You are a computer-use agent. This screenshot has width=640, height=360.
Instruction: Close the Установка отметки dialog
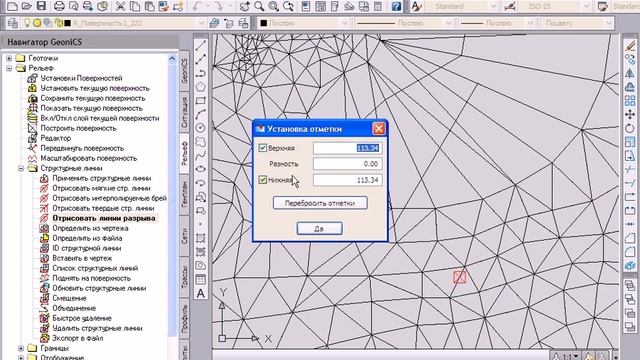(379, 129)
